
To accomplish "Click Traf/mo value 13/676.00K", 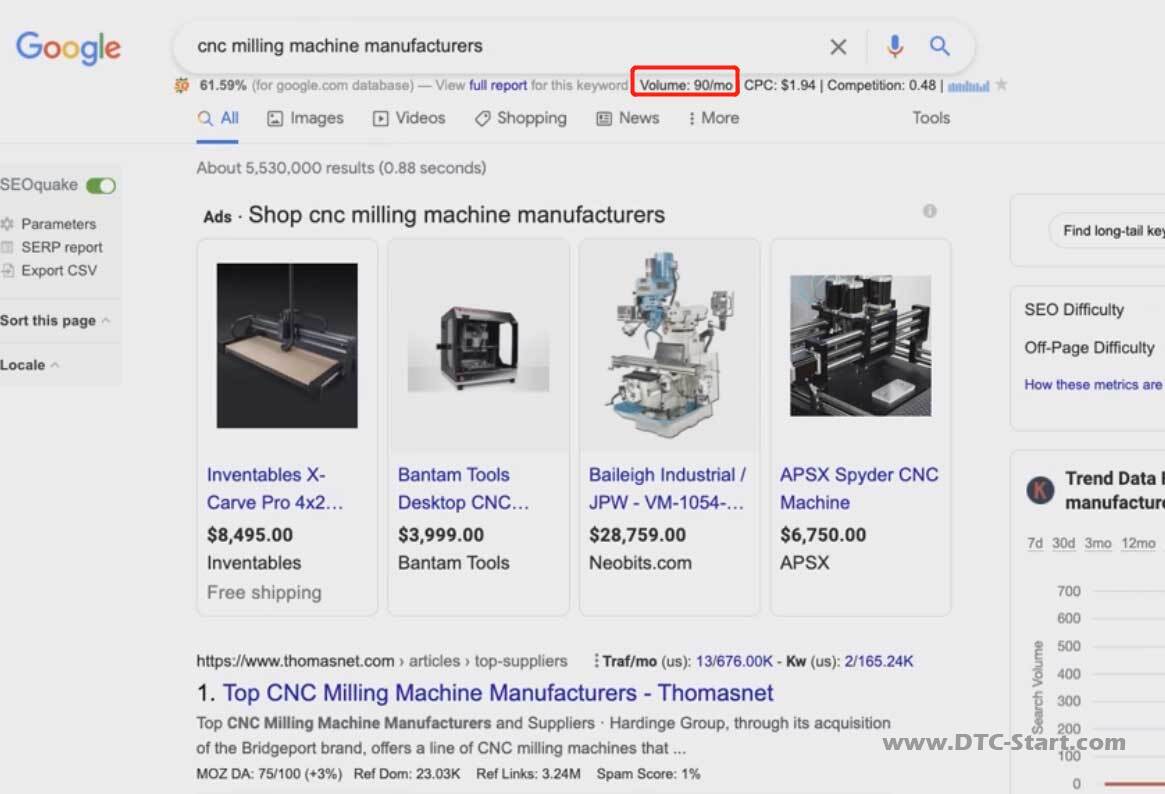I will tap(734, 661).
